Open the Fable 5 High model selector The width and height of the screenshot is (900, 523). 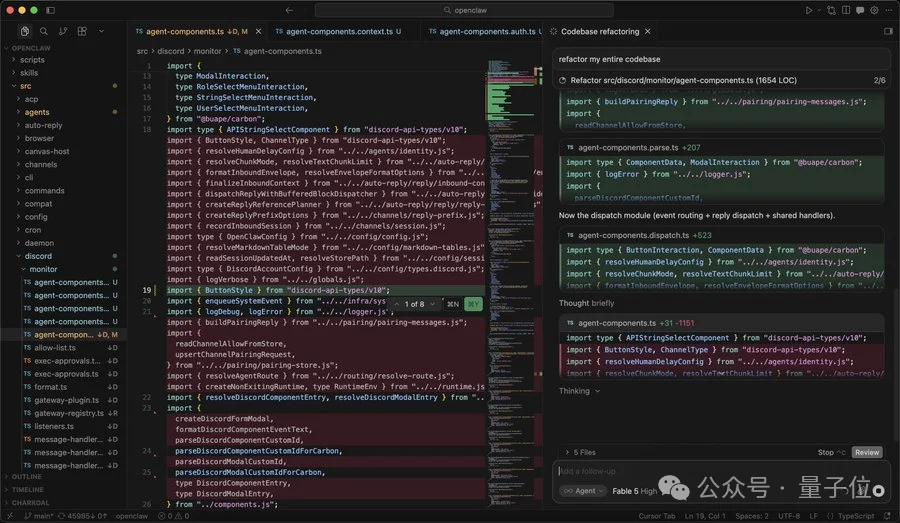634,491
